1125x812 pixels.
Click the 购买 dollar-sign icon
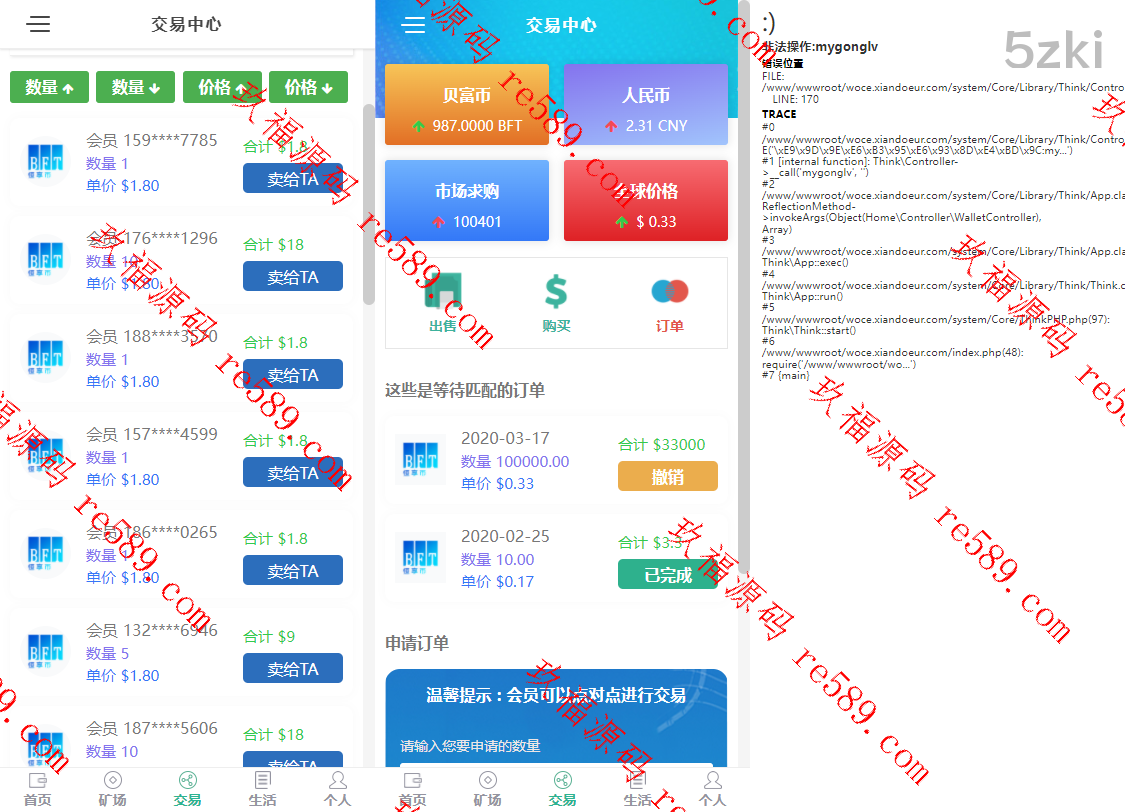[556, 292]
